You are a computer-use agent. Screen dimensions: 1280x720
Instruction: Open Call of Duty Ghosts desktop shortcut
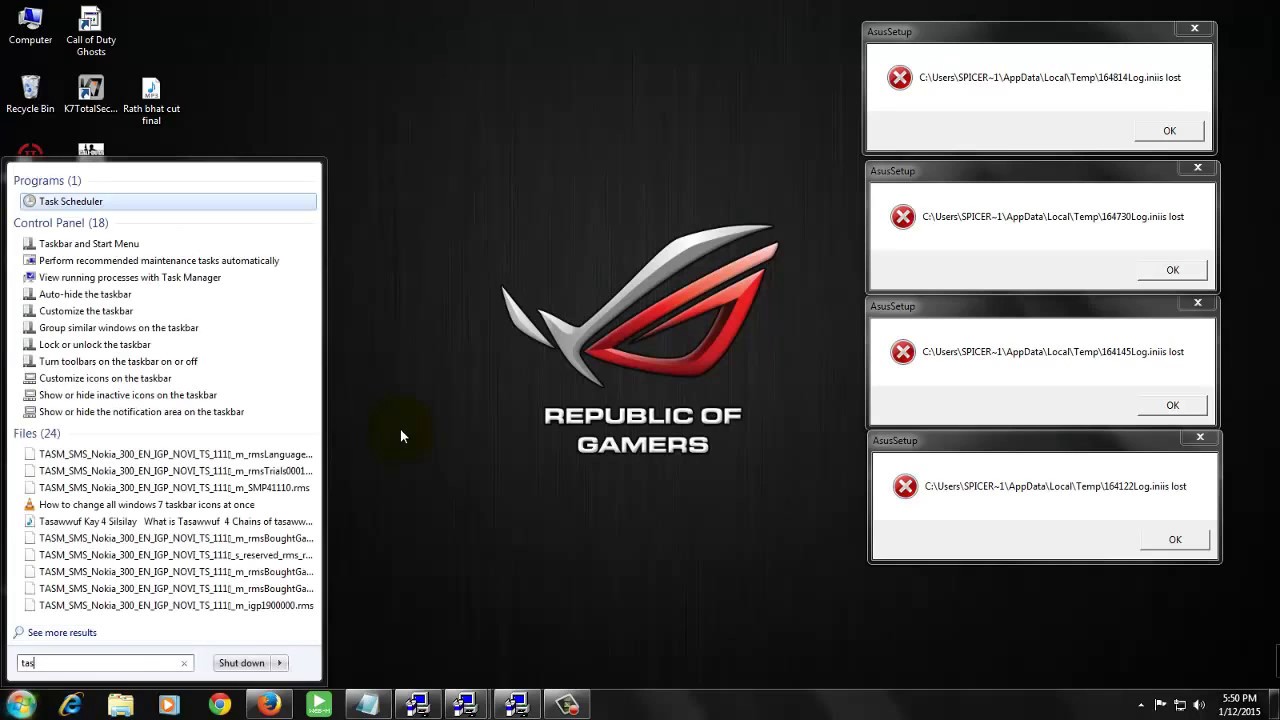coord(91,31)
